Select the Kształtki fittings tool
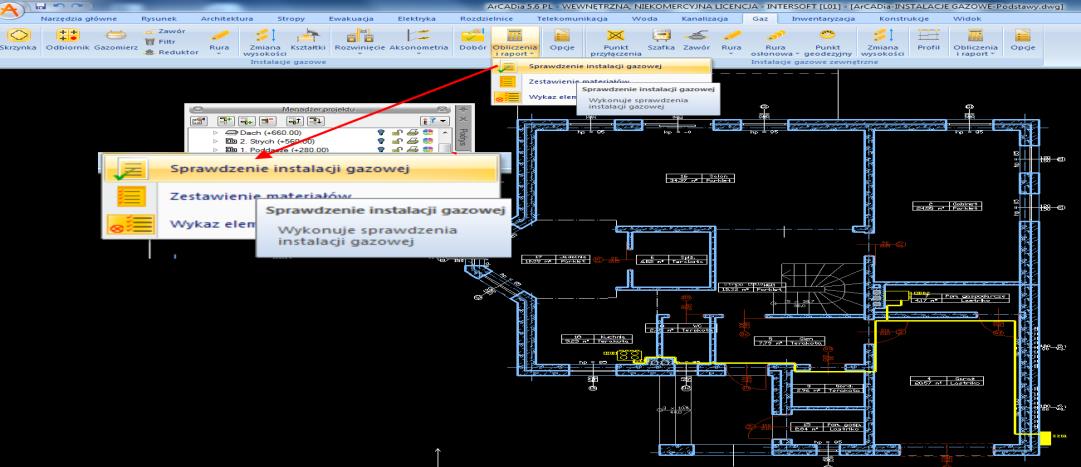The height and width of the screenshot is (467, 1081). 307,39
